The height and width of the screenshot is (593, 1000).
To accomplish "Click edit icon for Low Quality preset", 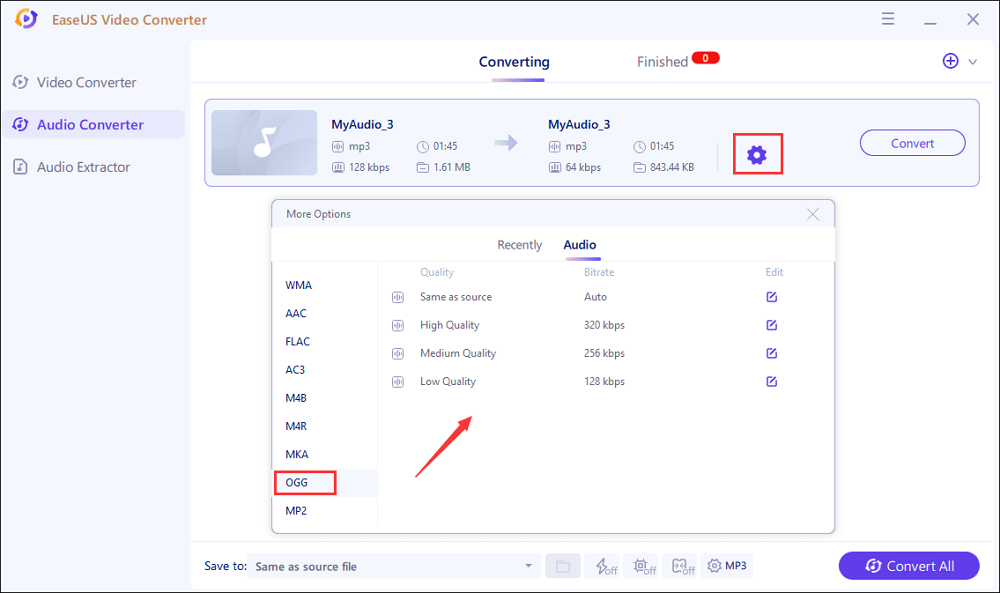I will [x=771, y=381].
